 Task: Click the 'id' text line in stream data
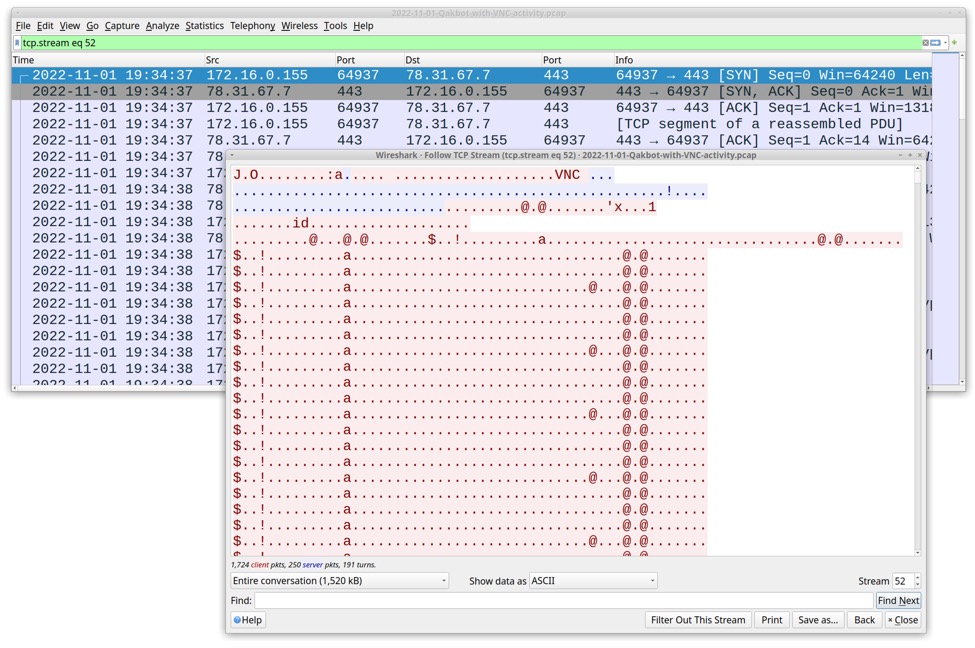[x=301, y=223]
